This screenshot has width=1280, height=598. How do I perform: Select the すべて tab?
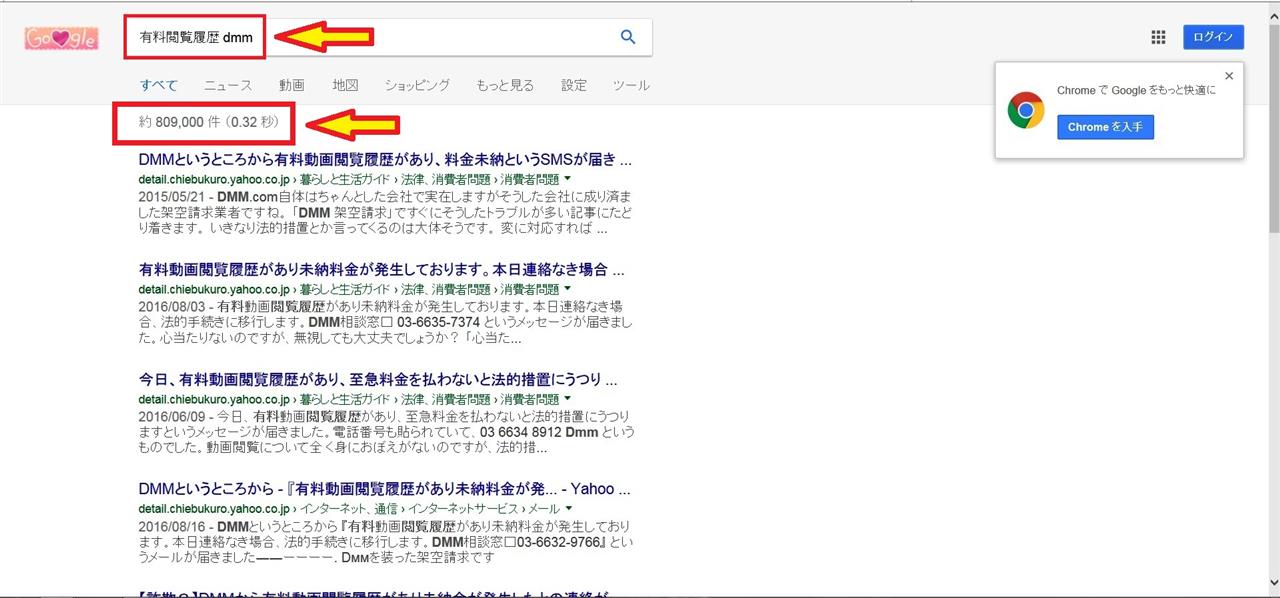point(159,85)
